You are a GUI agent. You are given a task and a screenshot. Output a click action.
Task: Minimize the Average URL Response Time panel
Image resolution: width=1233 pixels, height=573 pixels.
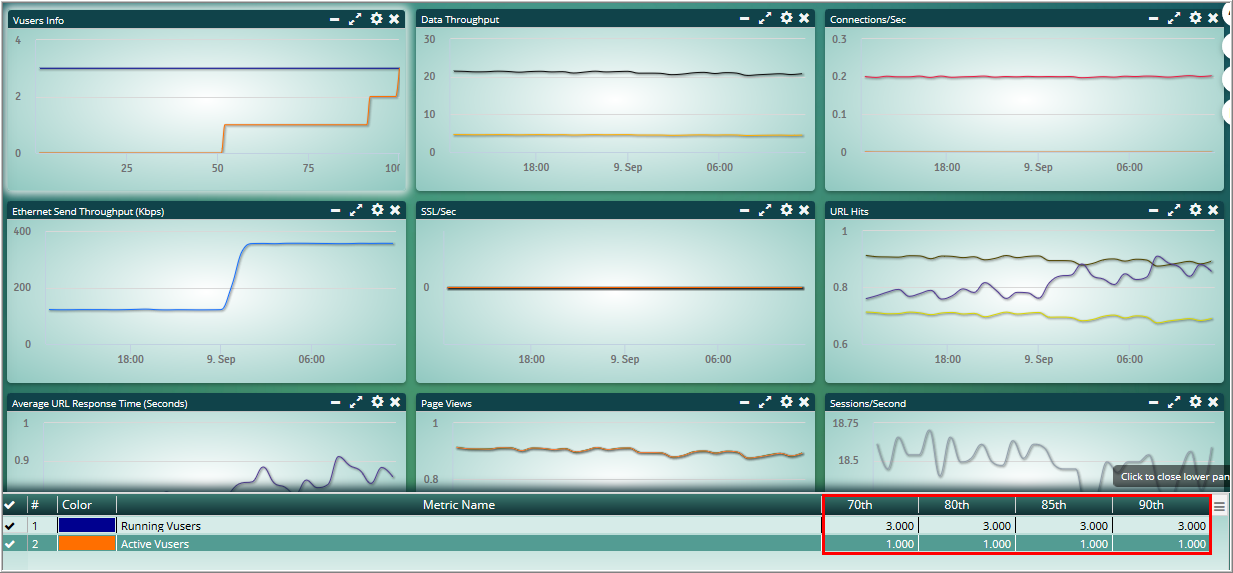336,403
